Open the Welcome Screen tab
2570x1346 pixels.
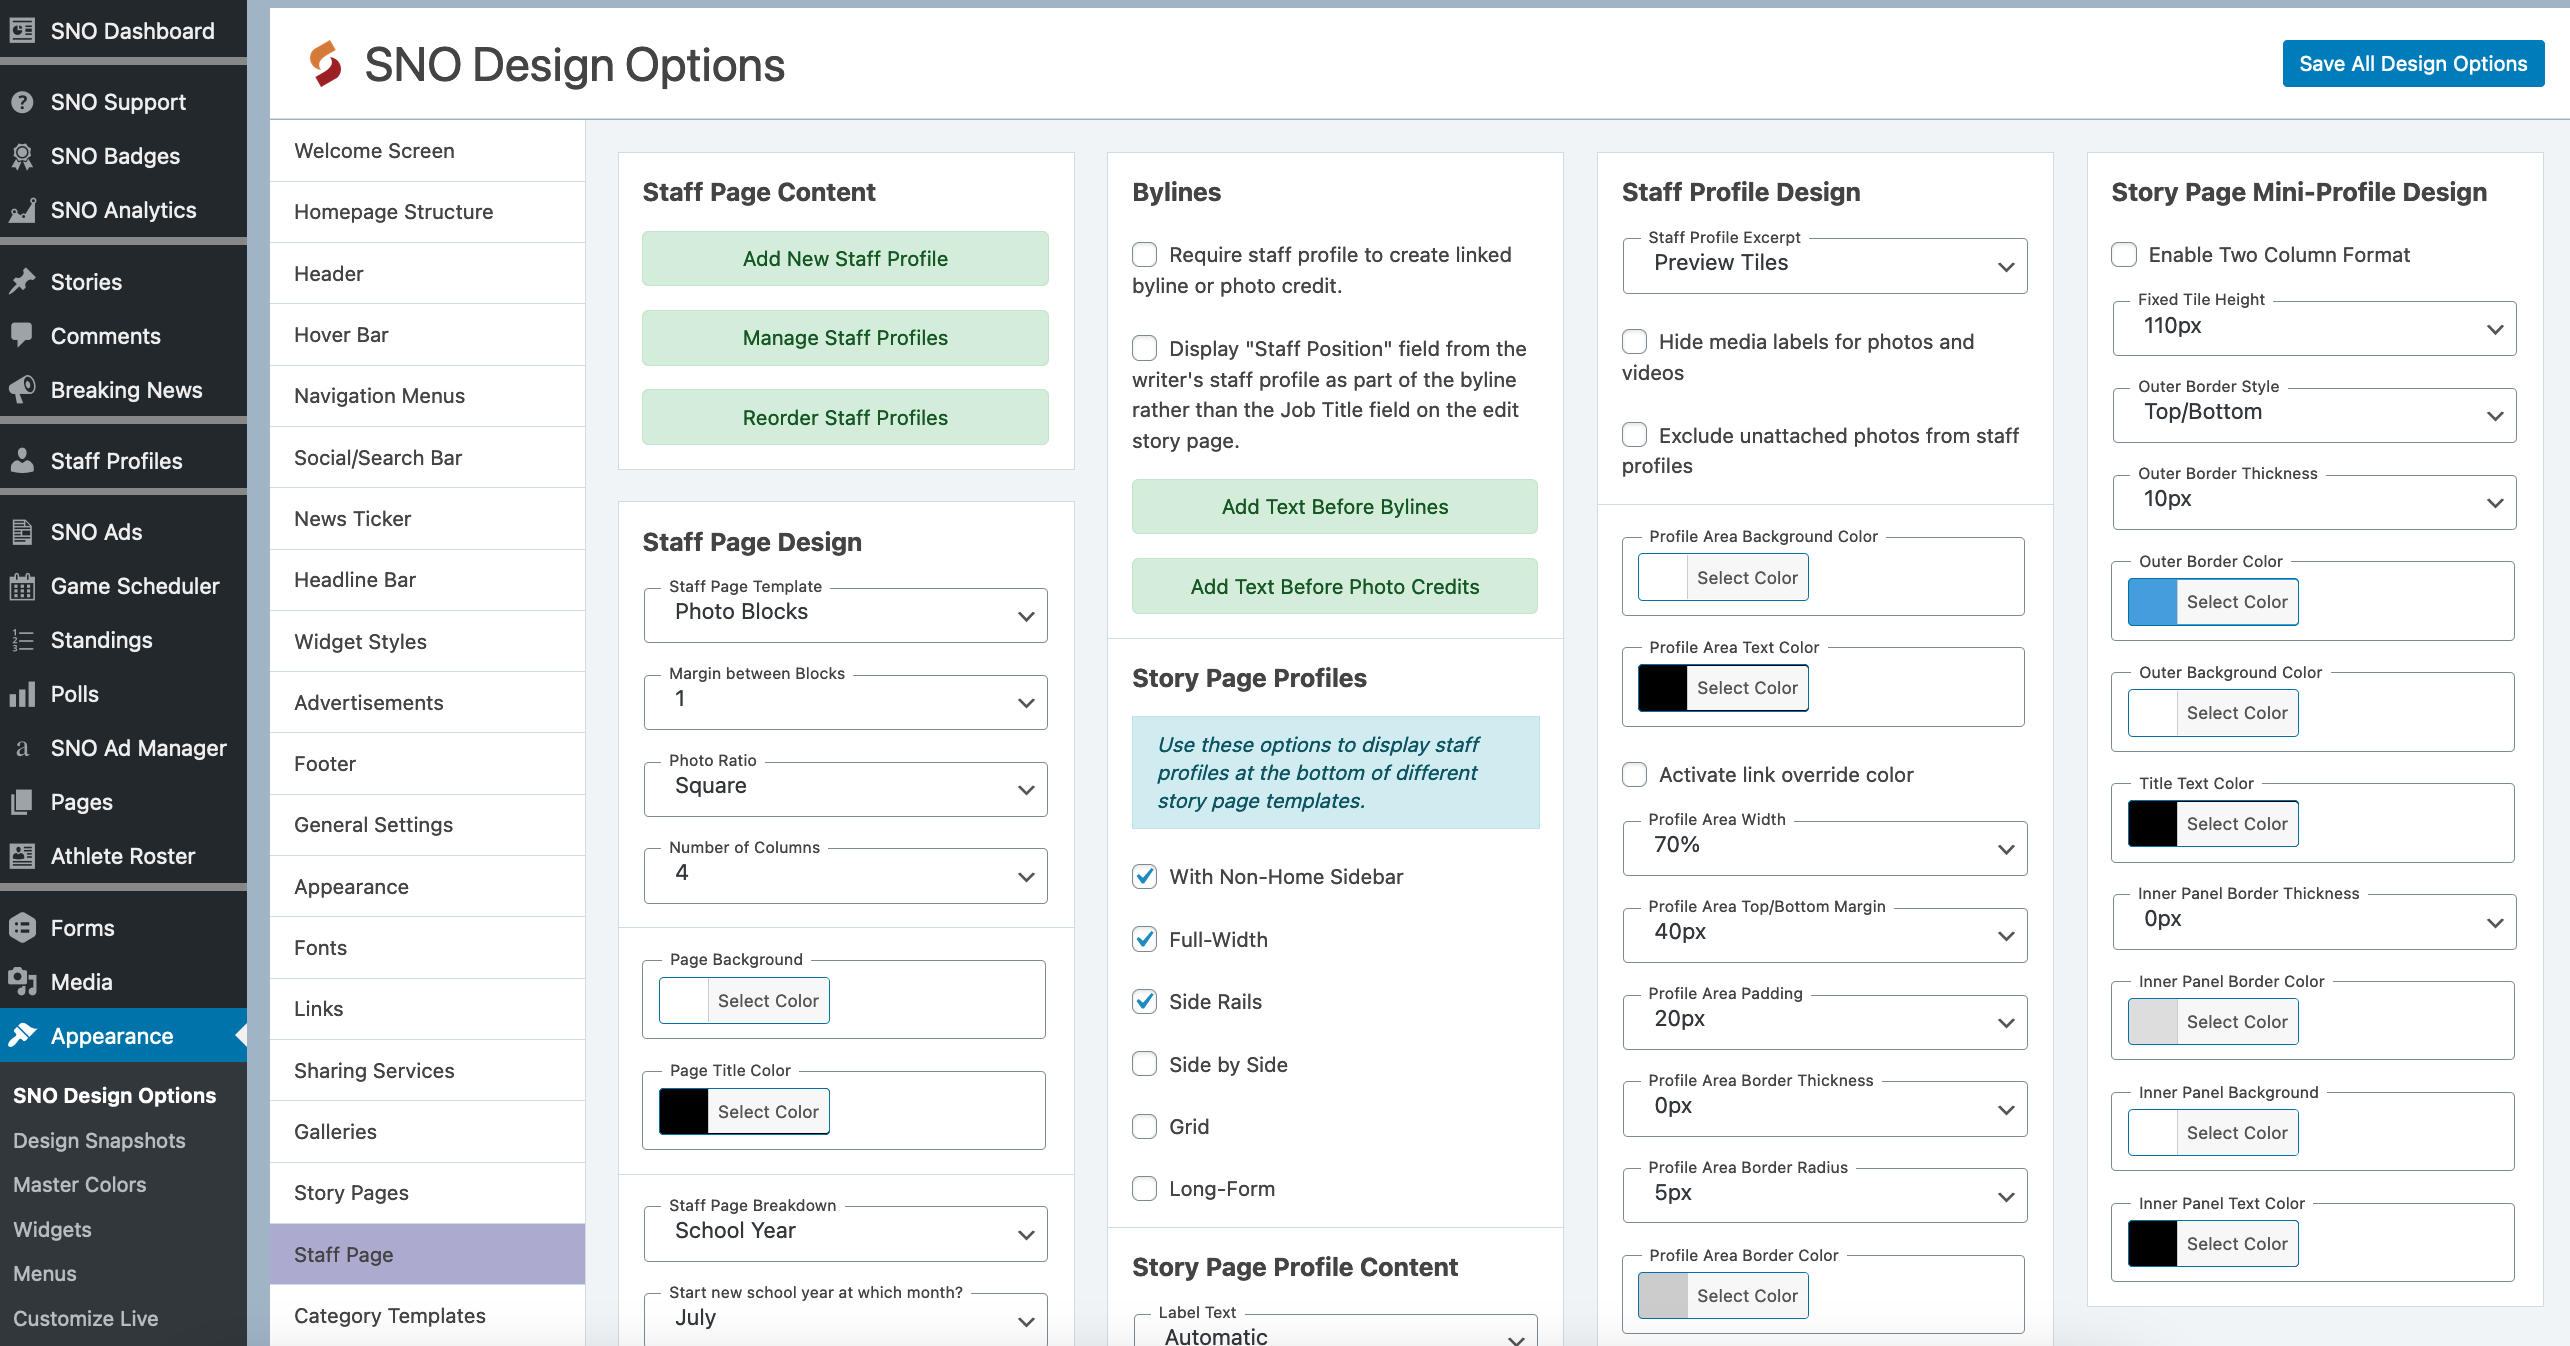tap(427, 151)
